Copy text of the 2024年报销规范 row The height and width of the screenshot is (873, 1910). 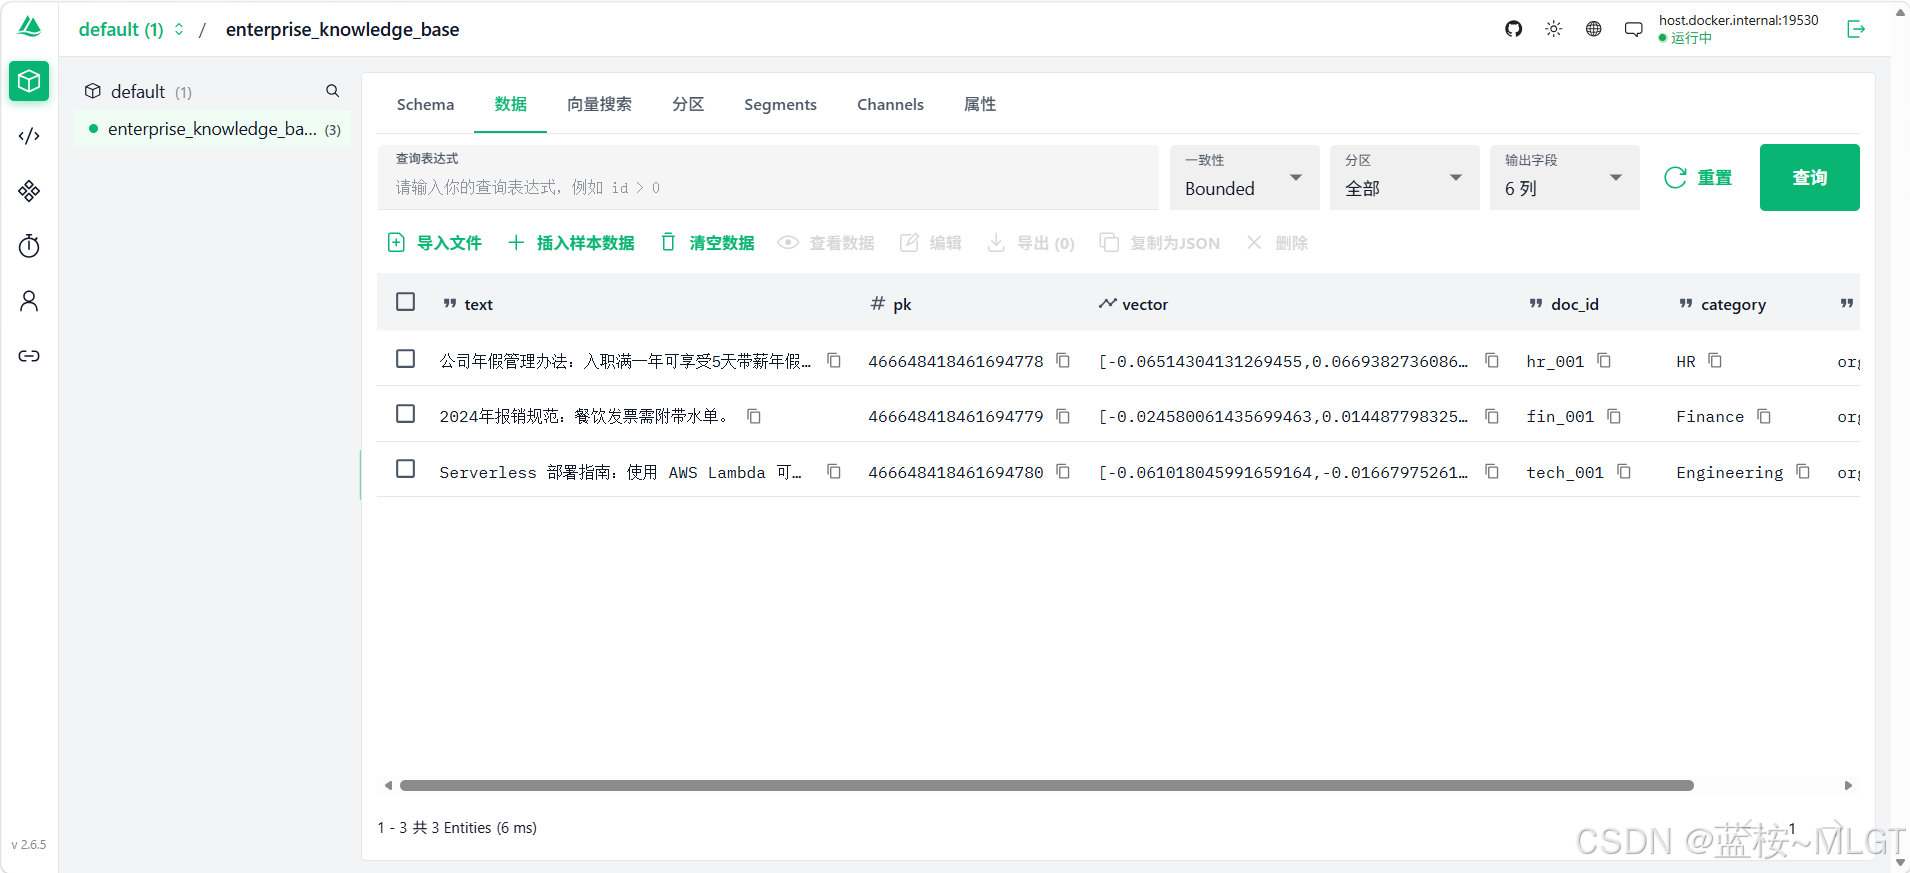pos(754,416)
